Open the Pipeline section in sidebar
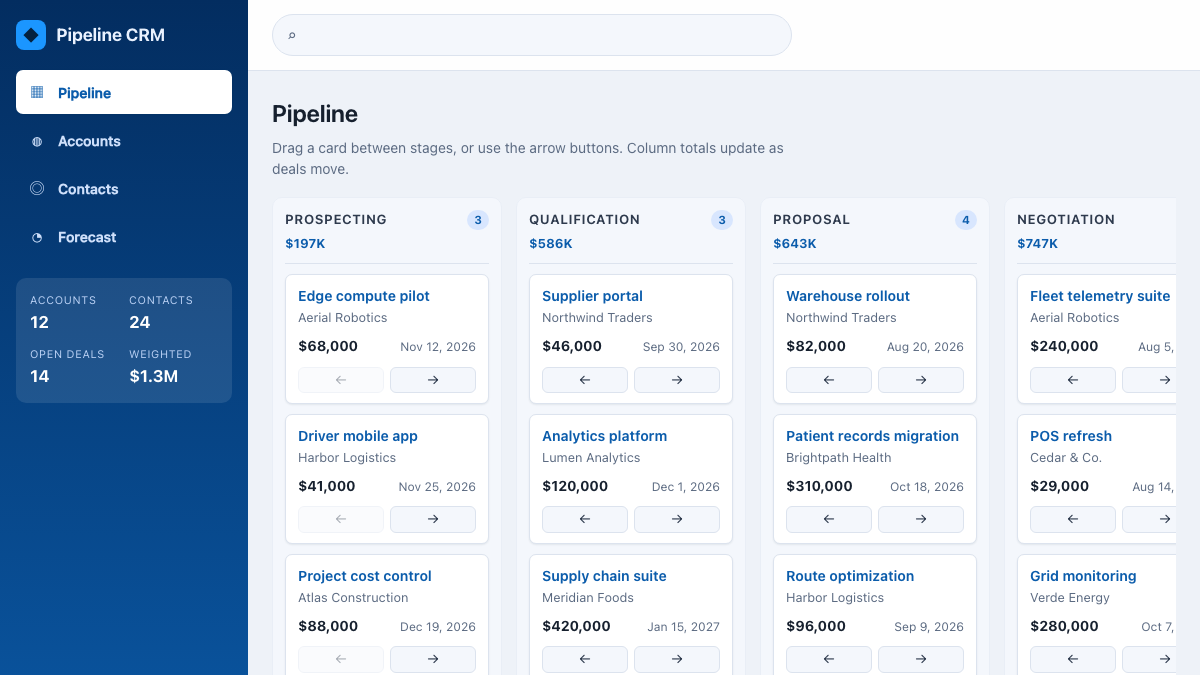Viewport: 1200px width, 675px height. pyautogui.click(x=124, y=92)
